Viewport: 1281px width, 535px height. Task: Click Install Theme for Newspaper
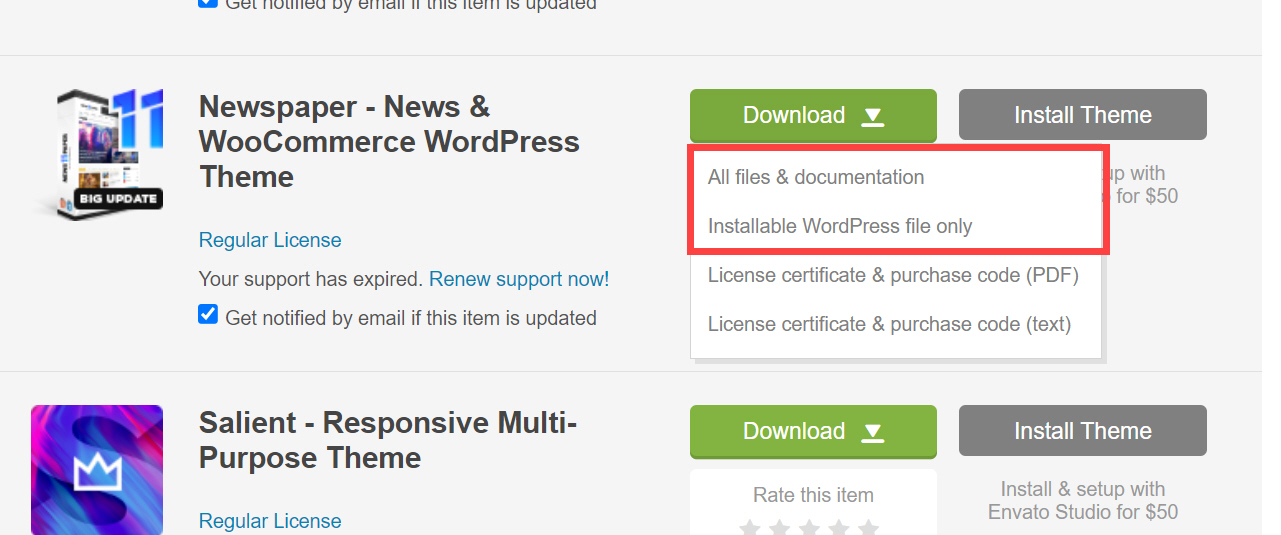(1083, 115)
